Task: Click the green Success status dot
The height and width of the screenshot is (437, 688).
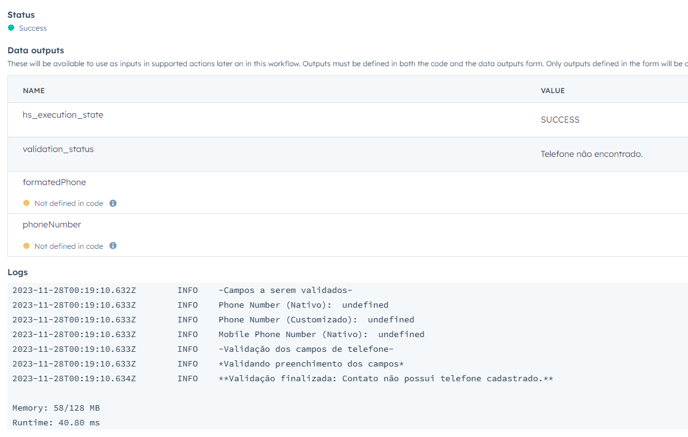Action: coord(11,28)
